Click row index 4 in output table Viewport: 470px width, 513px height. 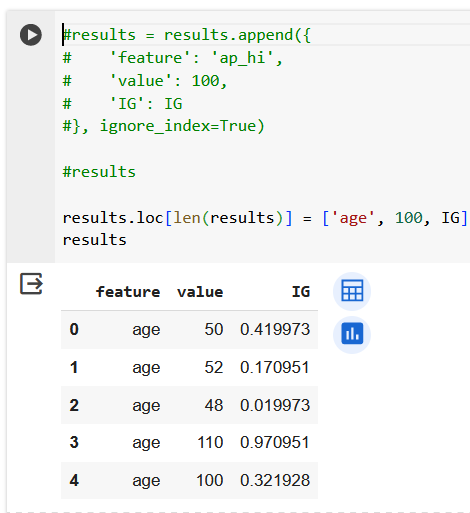pyautogui.click(x=74, y=480)
